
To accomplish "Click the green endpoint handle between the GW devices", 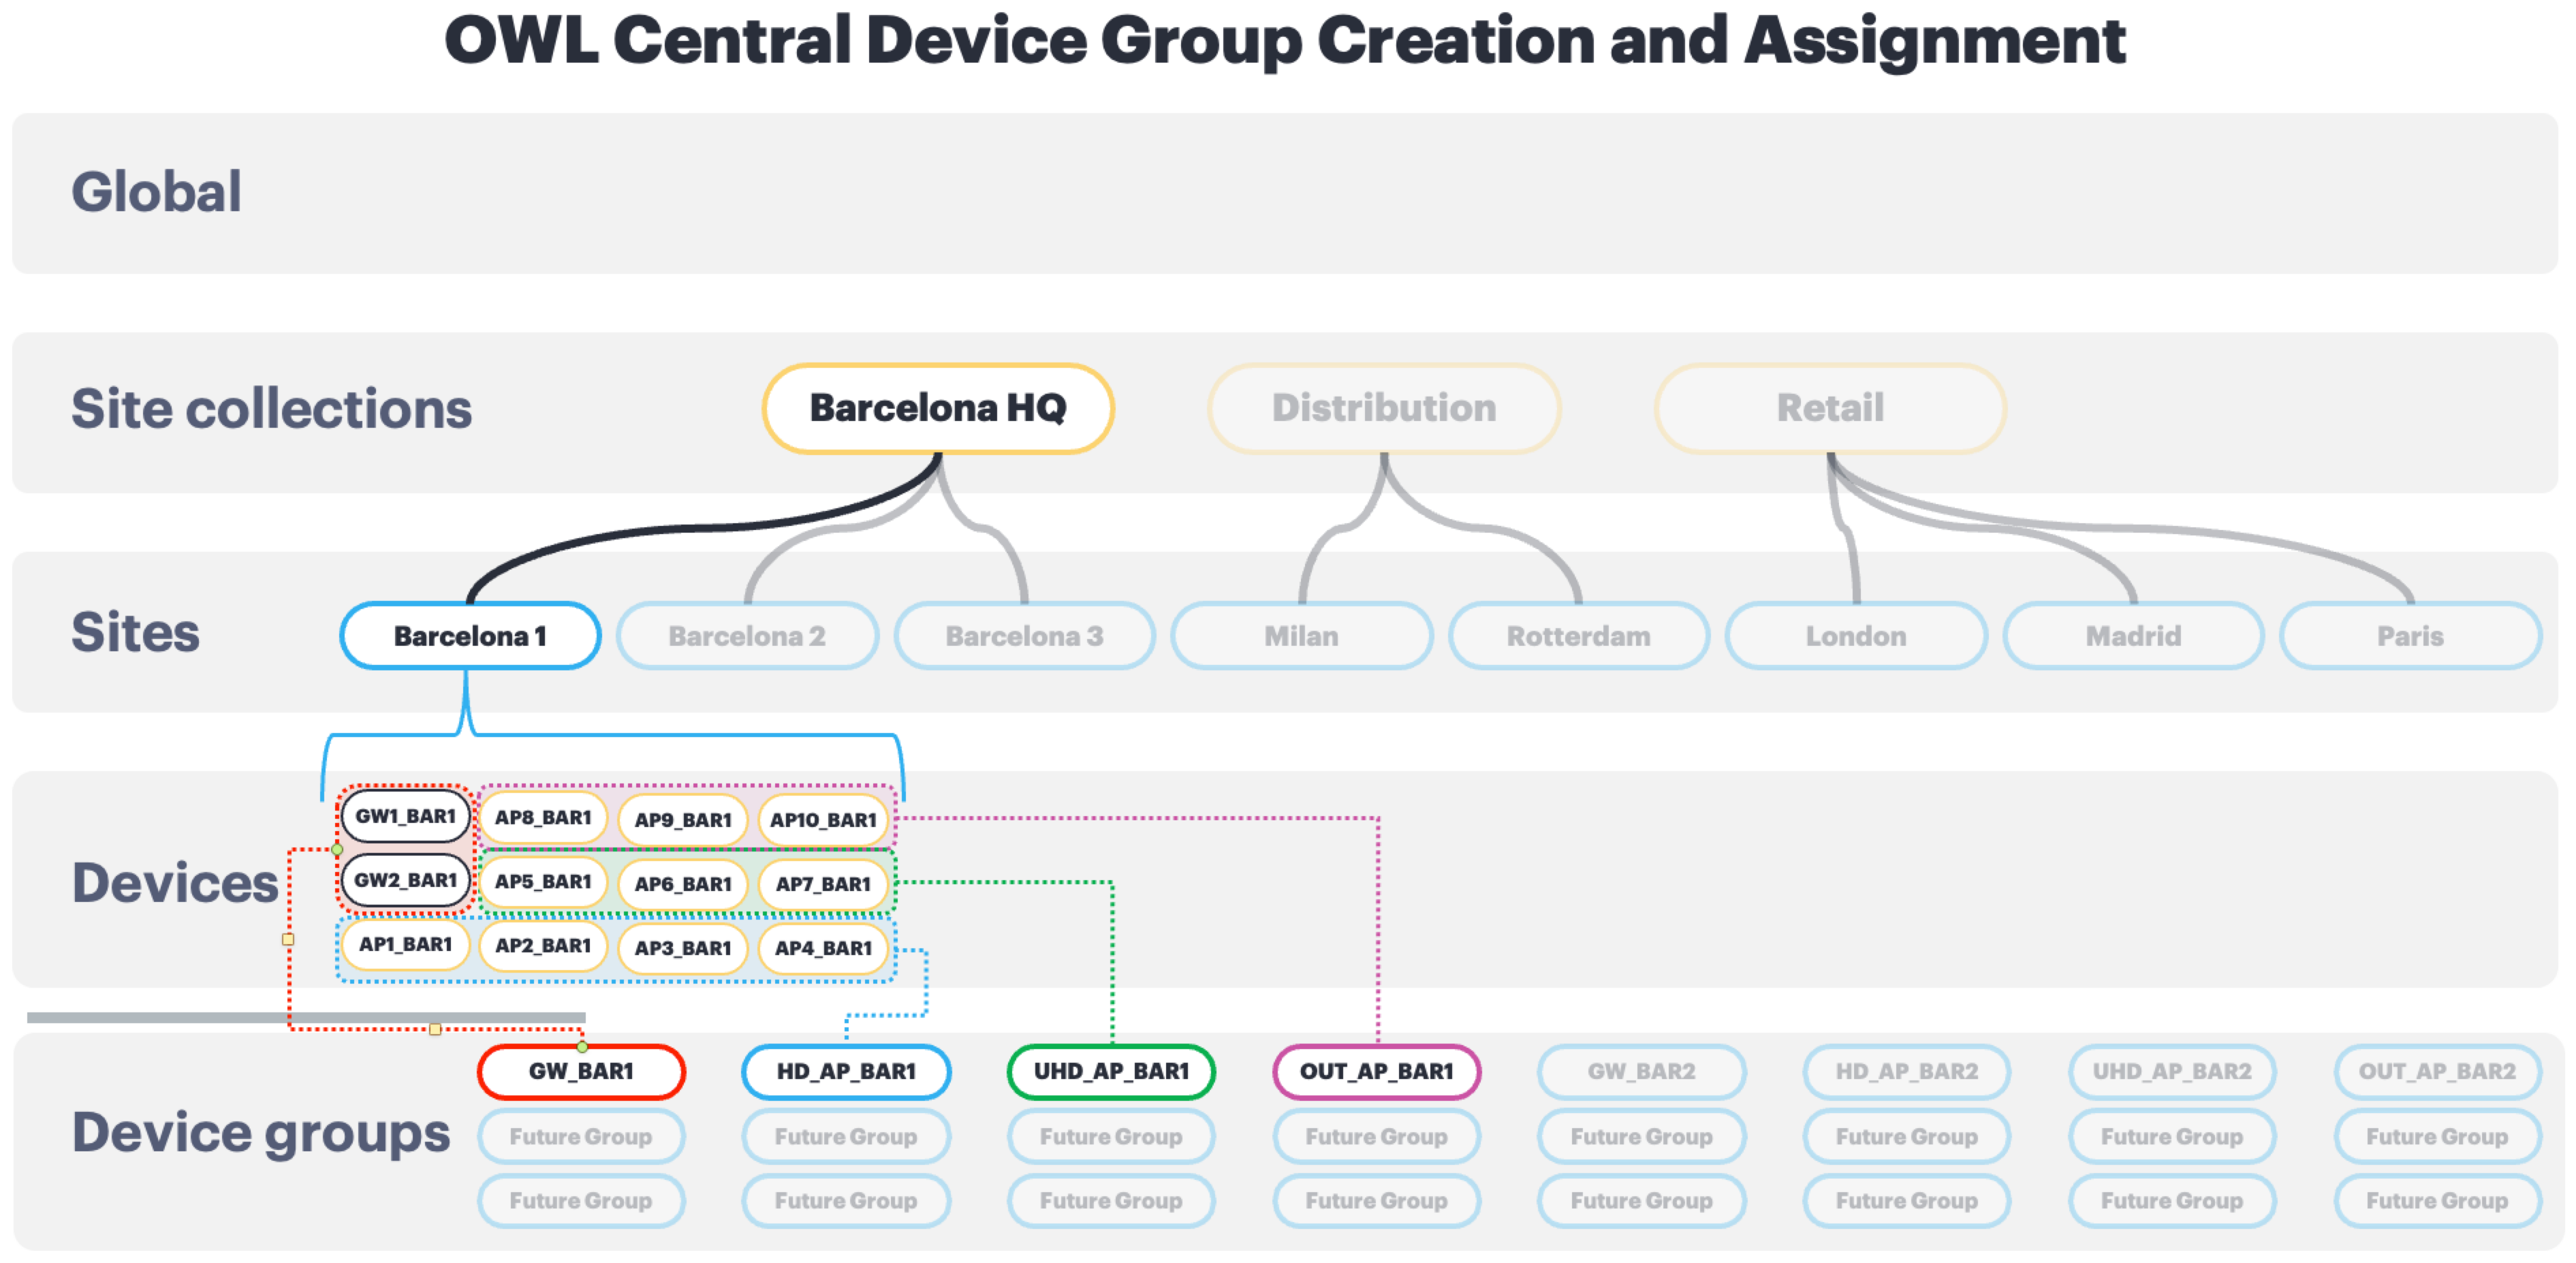I will [338, 850].
